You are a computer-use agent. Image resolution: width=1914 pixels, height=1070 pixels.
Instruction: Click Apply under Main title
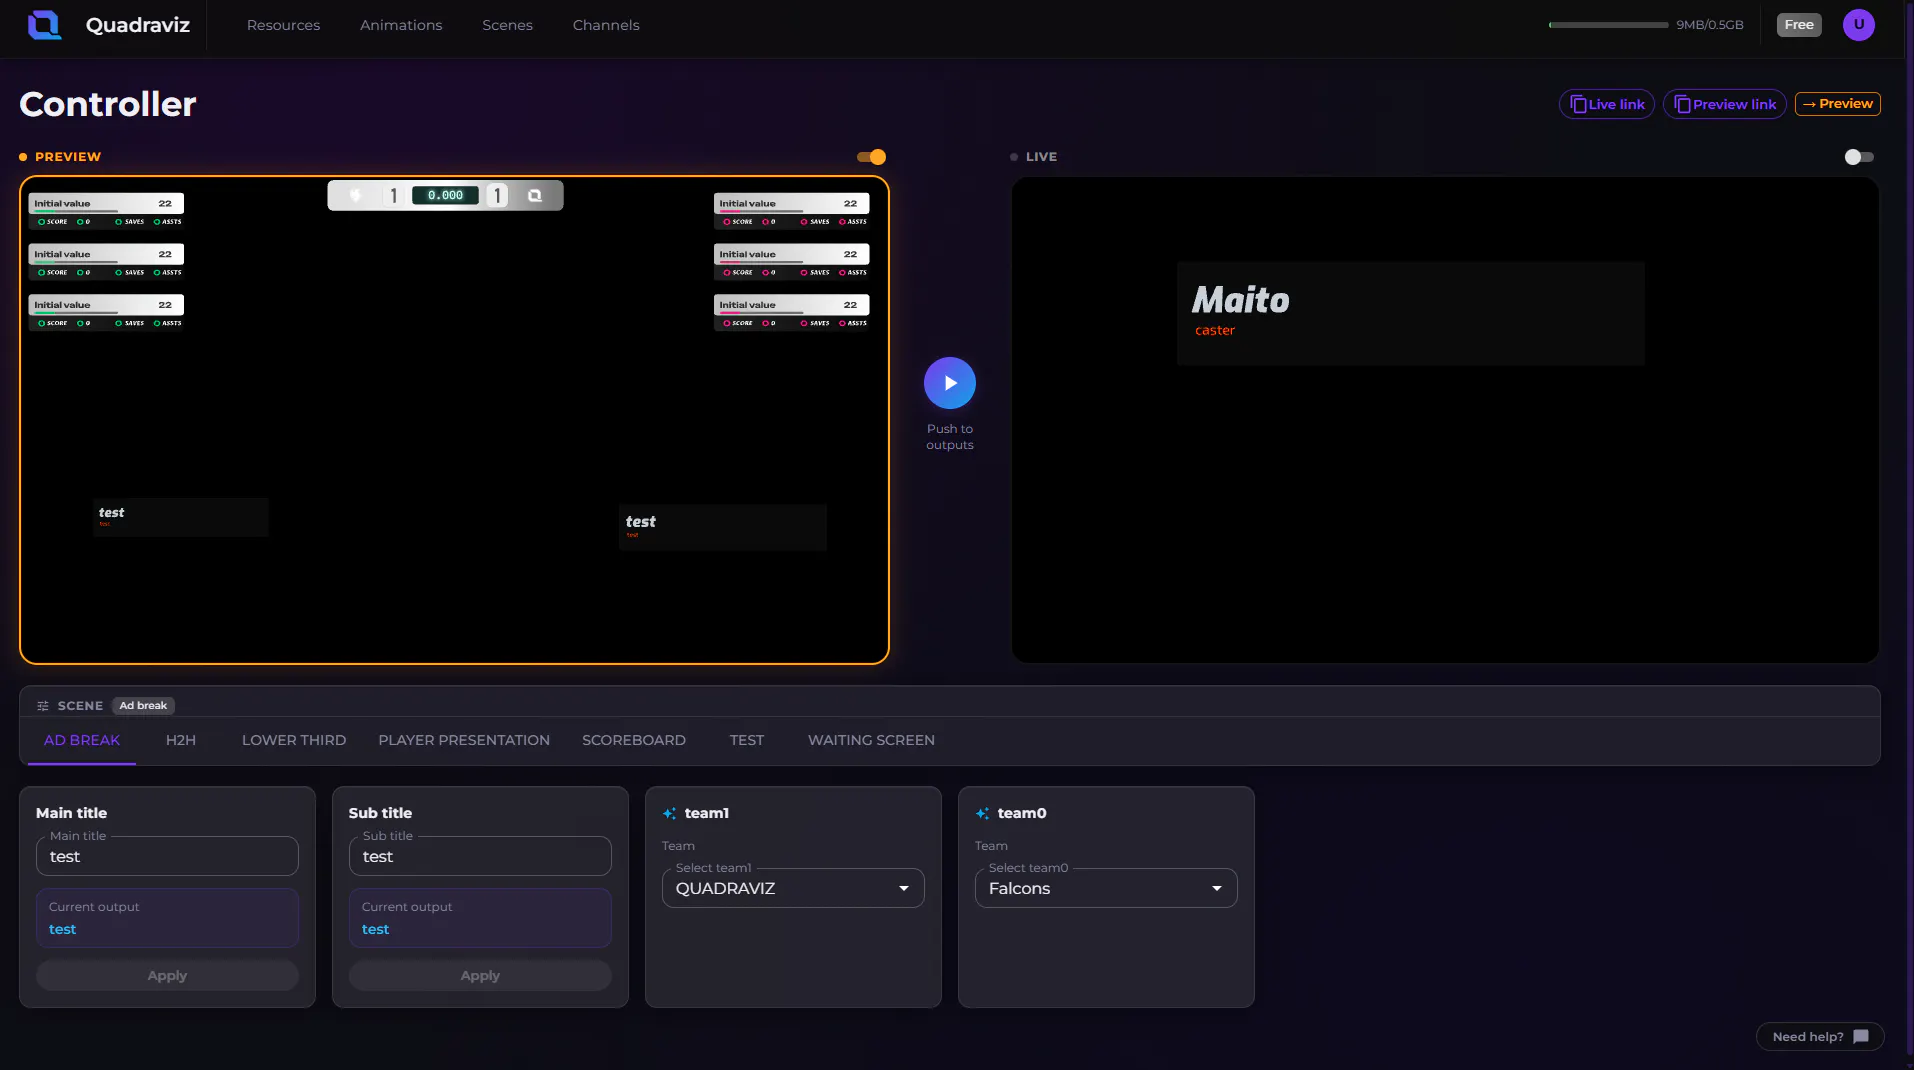click(167, 975)
